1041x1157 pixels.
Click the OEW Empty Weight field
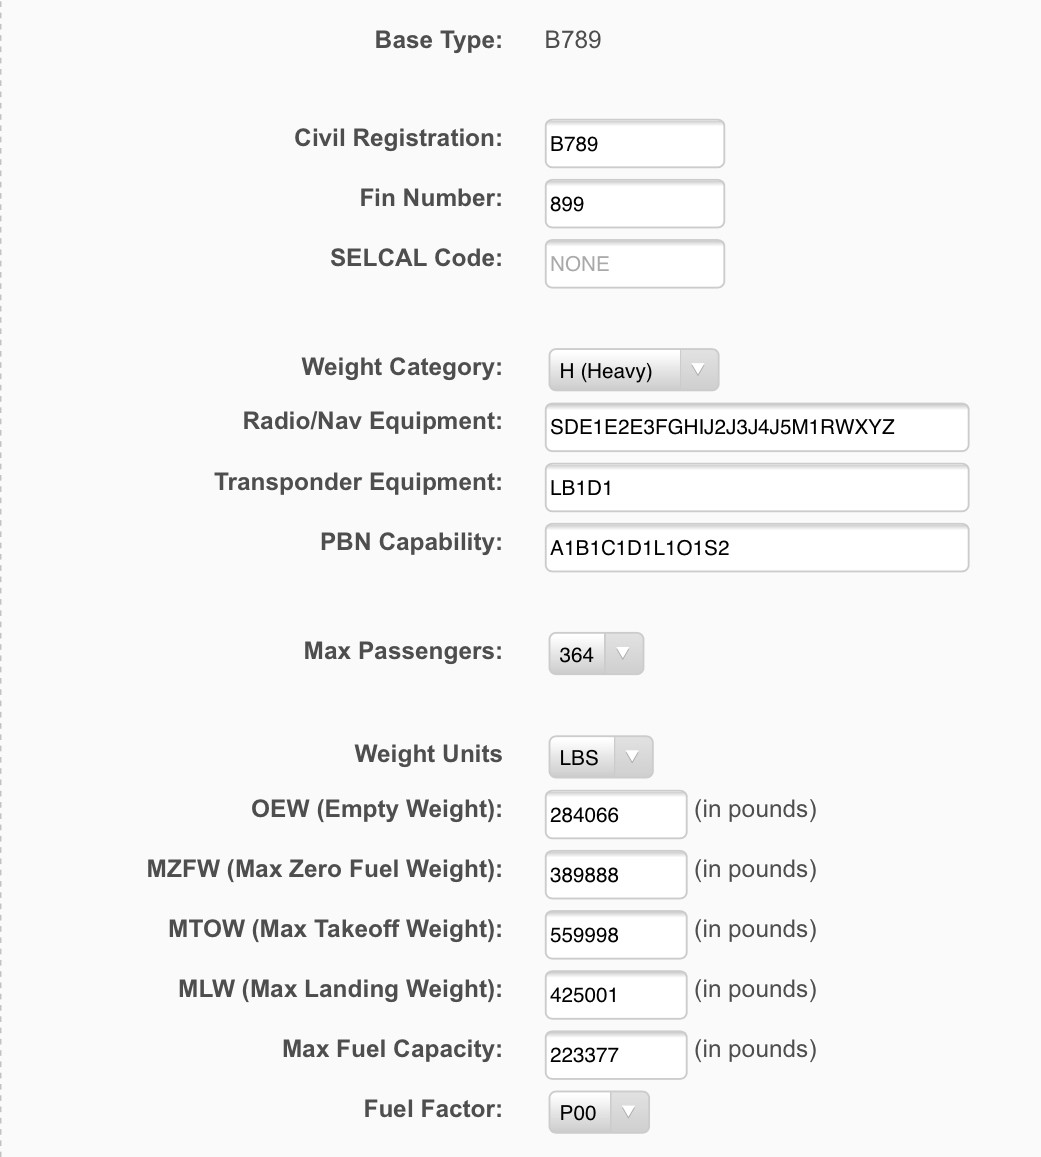point(616,815)
